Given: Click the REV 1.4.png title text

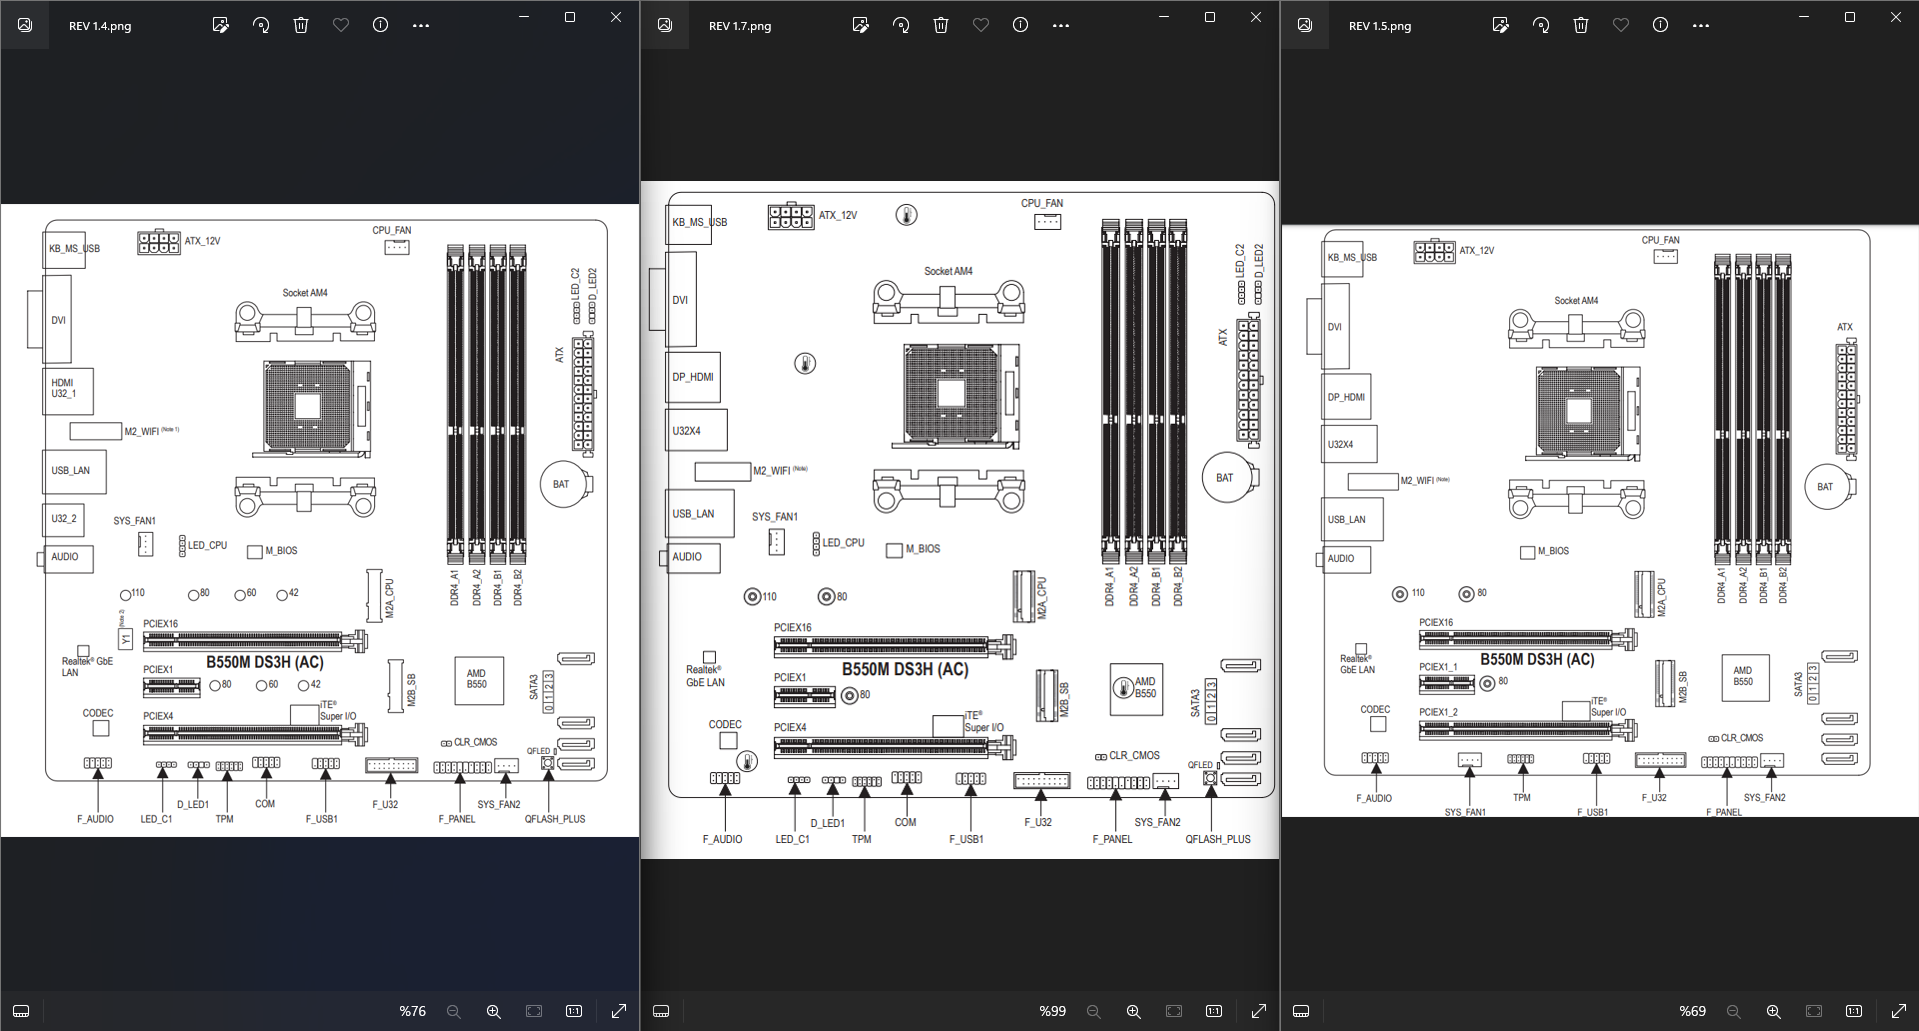Looking at the screenshot, I should tap(100, 26).
